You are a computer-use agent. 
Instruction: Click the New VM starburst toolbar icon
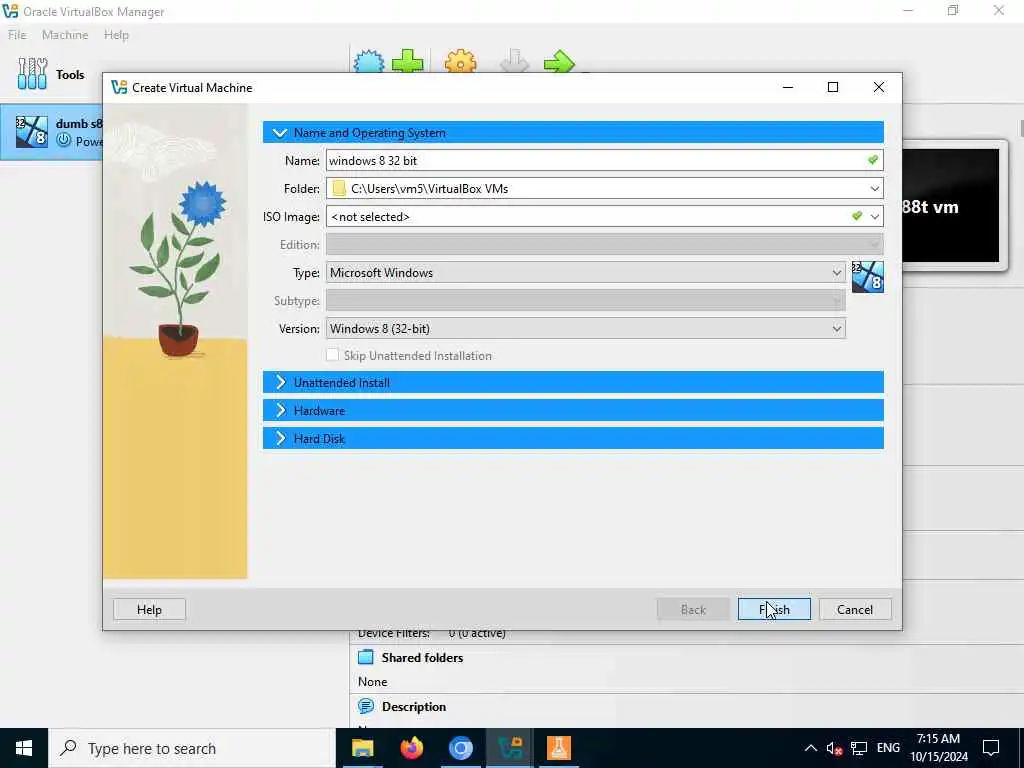point(369,61)
